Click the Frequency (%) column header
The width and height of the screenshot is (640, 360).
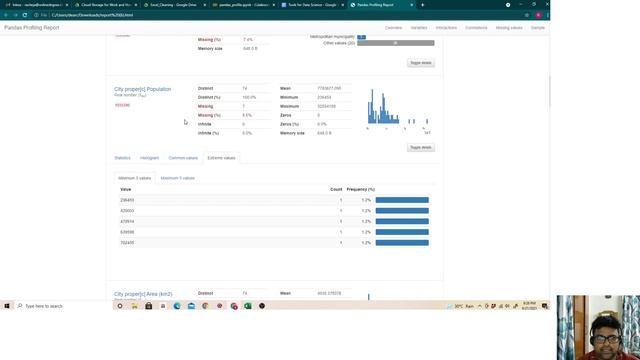click(360, 189)
